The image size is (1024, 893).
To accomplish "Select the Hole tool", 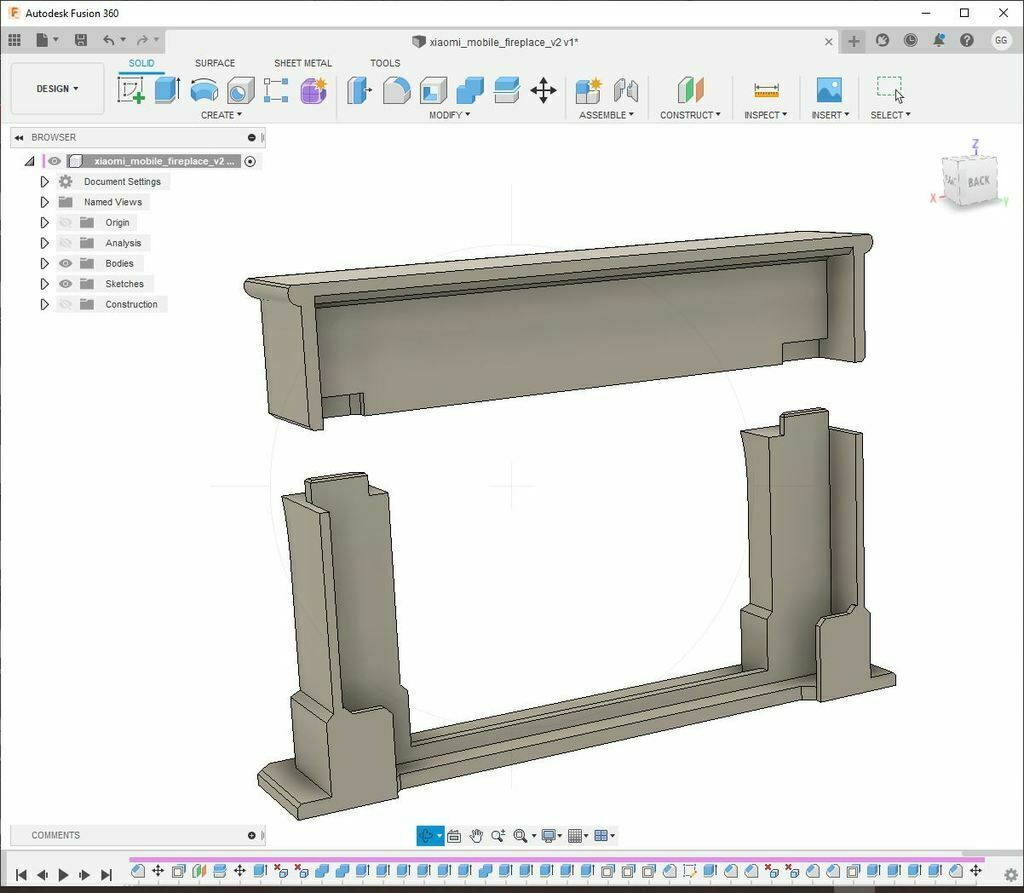I will point(240,90).
